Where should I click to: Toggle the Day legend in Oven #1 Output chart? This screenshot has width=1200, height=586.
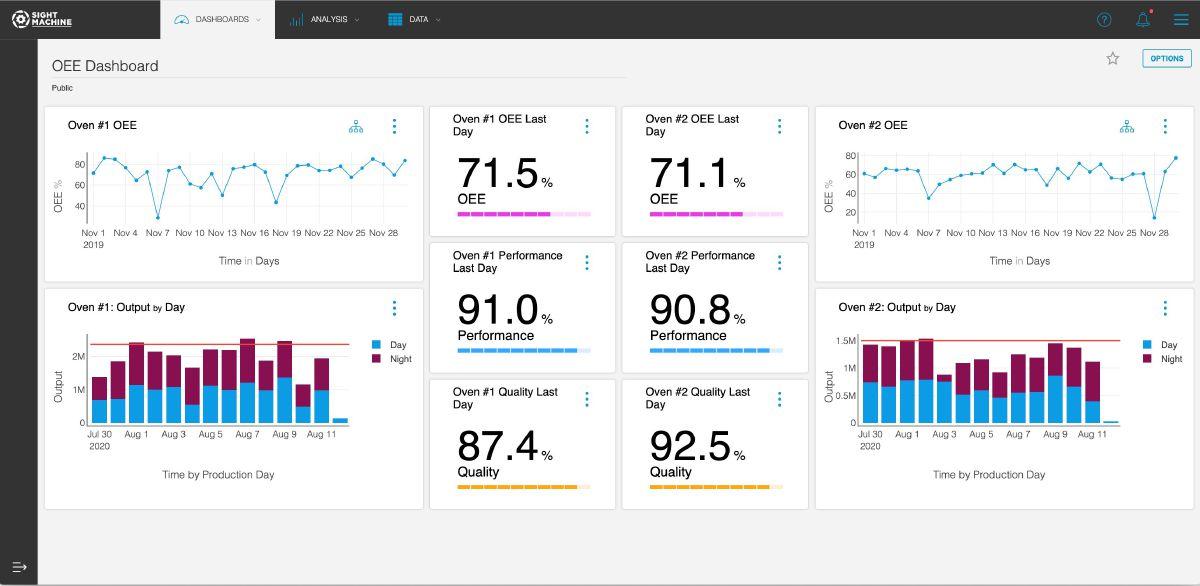pyautogui.click(x=390, y=344)
